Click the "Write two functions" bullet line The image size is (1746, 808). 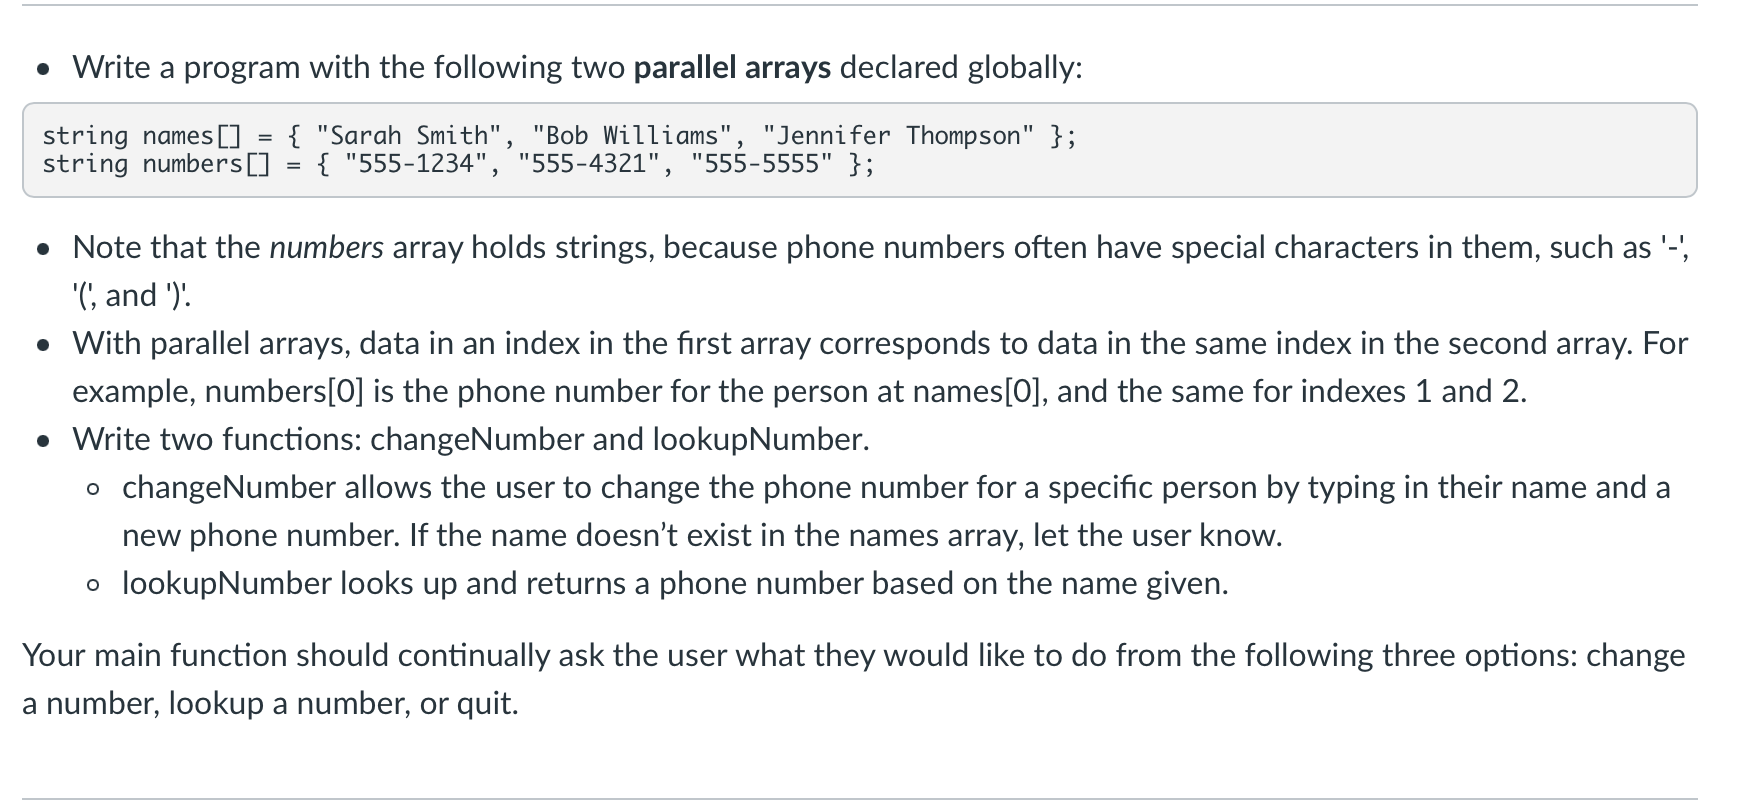[x=471, y=439]
